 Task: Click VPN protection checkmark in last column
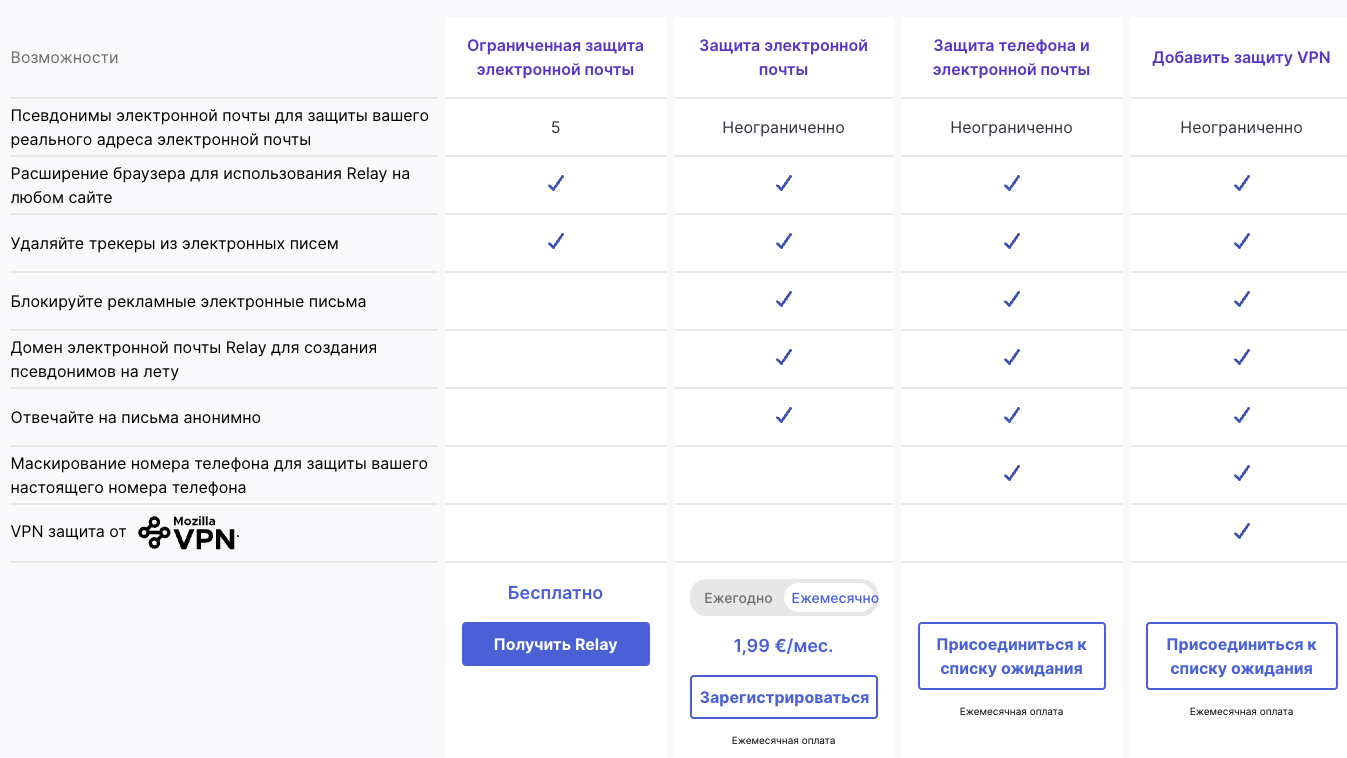click(1241, 531)
